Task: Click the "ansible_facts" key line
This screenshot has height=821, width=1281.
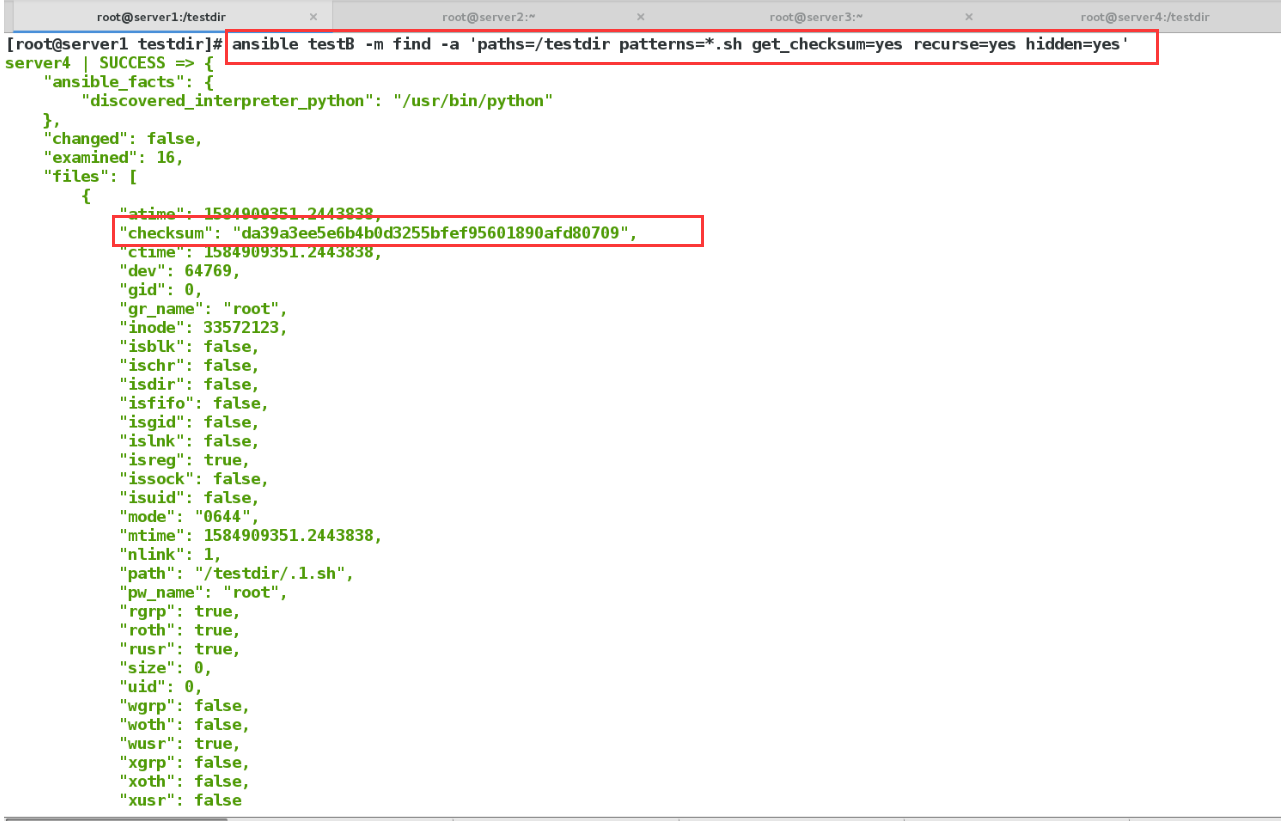Action: [x=128, y=82]
